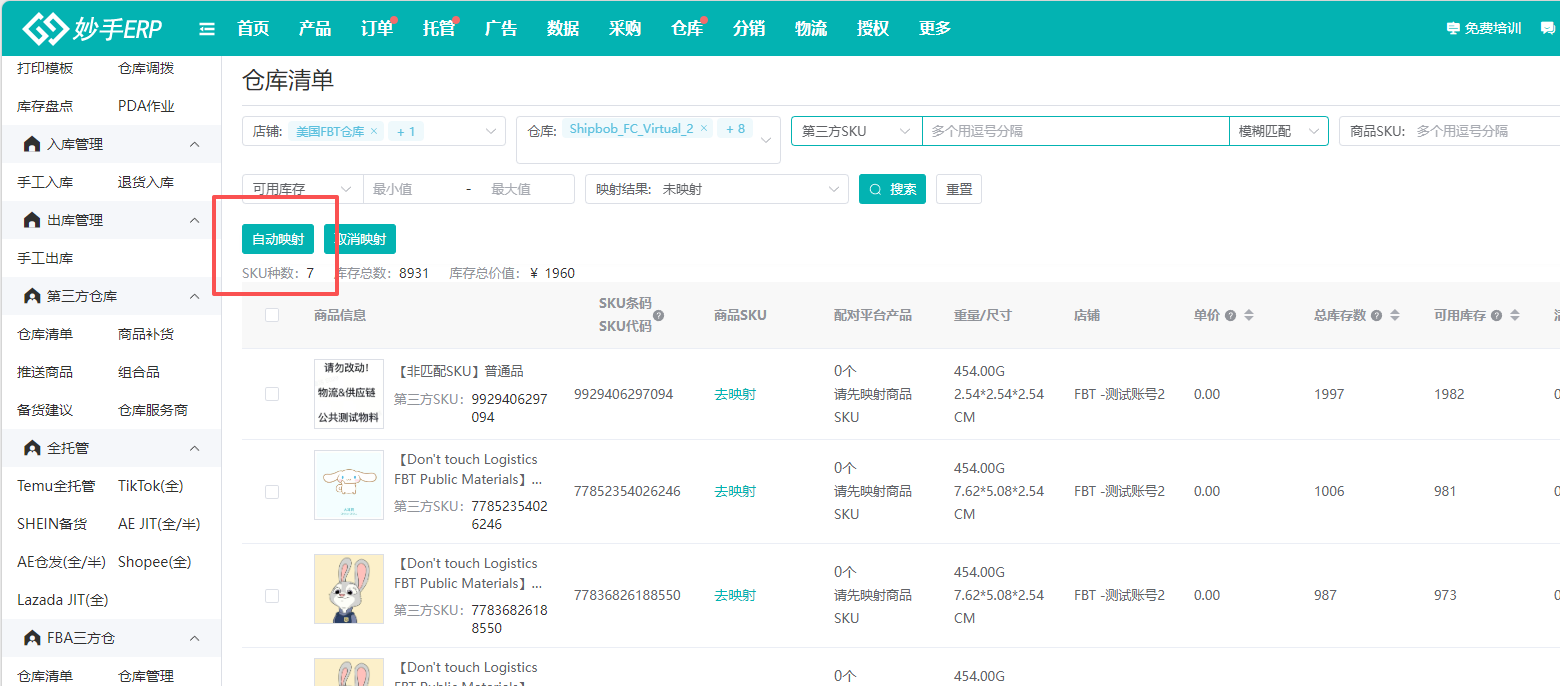1560x686 pixels.
Task: Click 去映射 link for the first product
Action: [x=735, y=394]
